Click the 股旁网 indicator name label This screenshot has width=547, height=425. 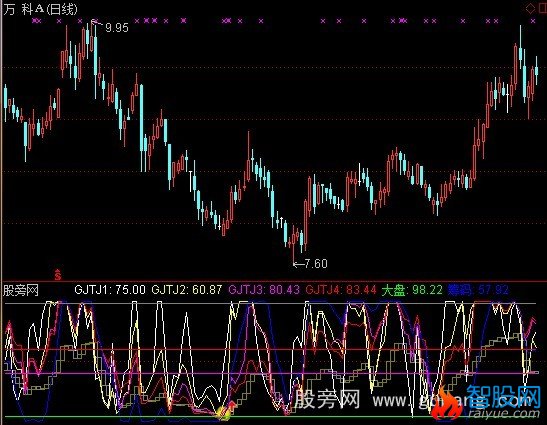21,290
